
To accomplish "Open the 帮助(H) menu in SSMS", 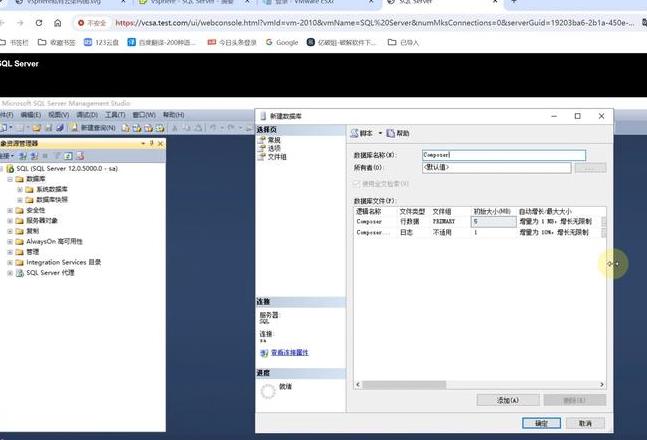I will click(x=173, y=115).
